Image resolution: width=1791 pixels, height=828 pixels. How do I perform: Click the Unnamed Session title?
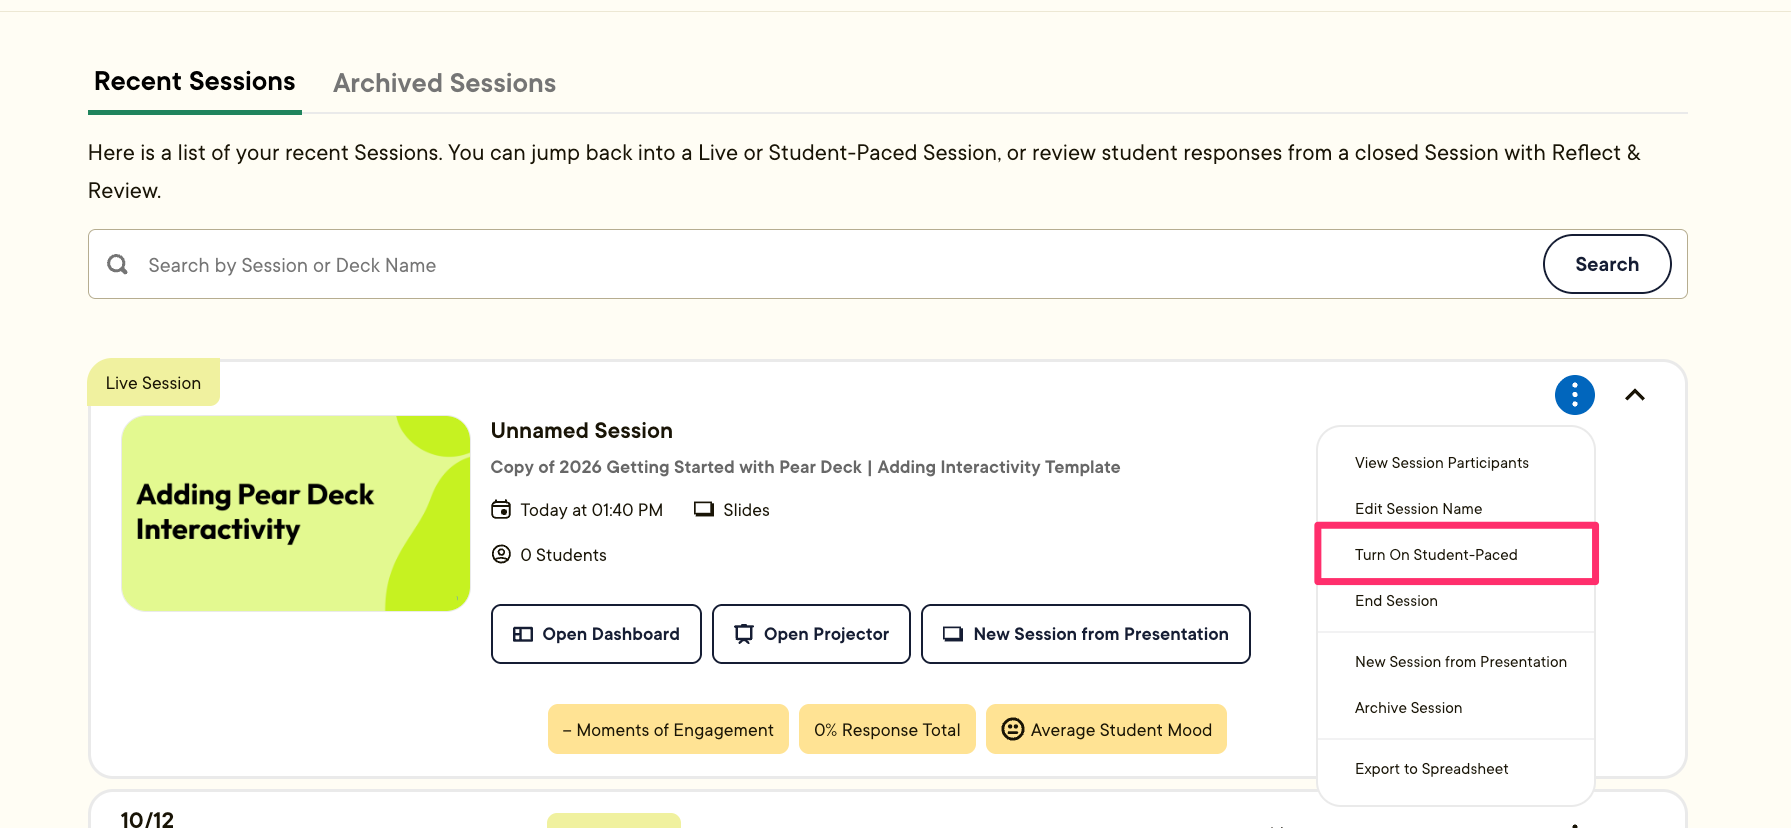click(x=582, y=431)
